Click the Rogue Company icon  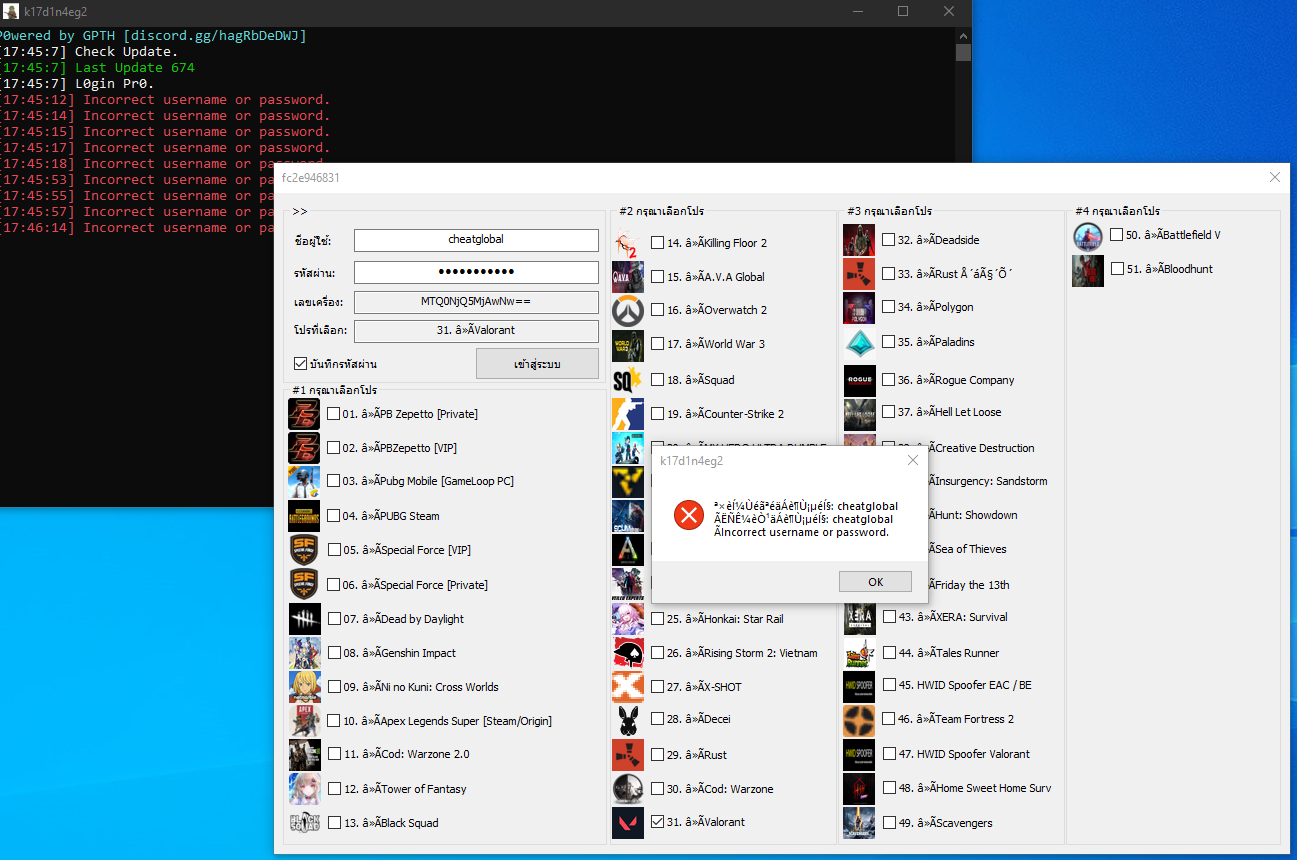click(859, 380)
